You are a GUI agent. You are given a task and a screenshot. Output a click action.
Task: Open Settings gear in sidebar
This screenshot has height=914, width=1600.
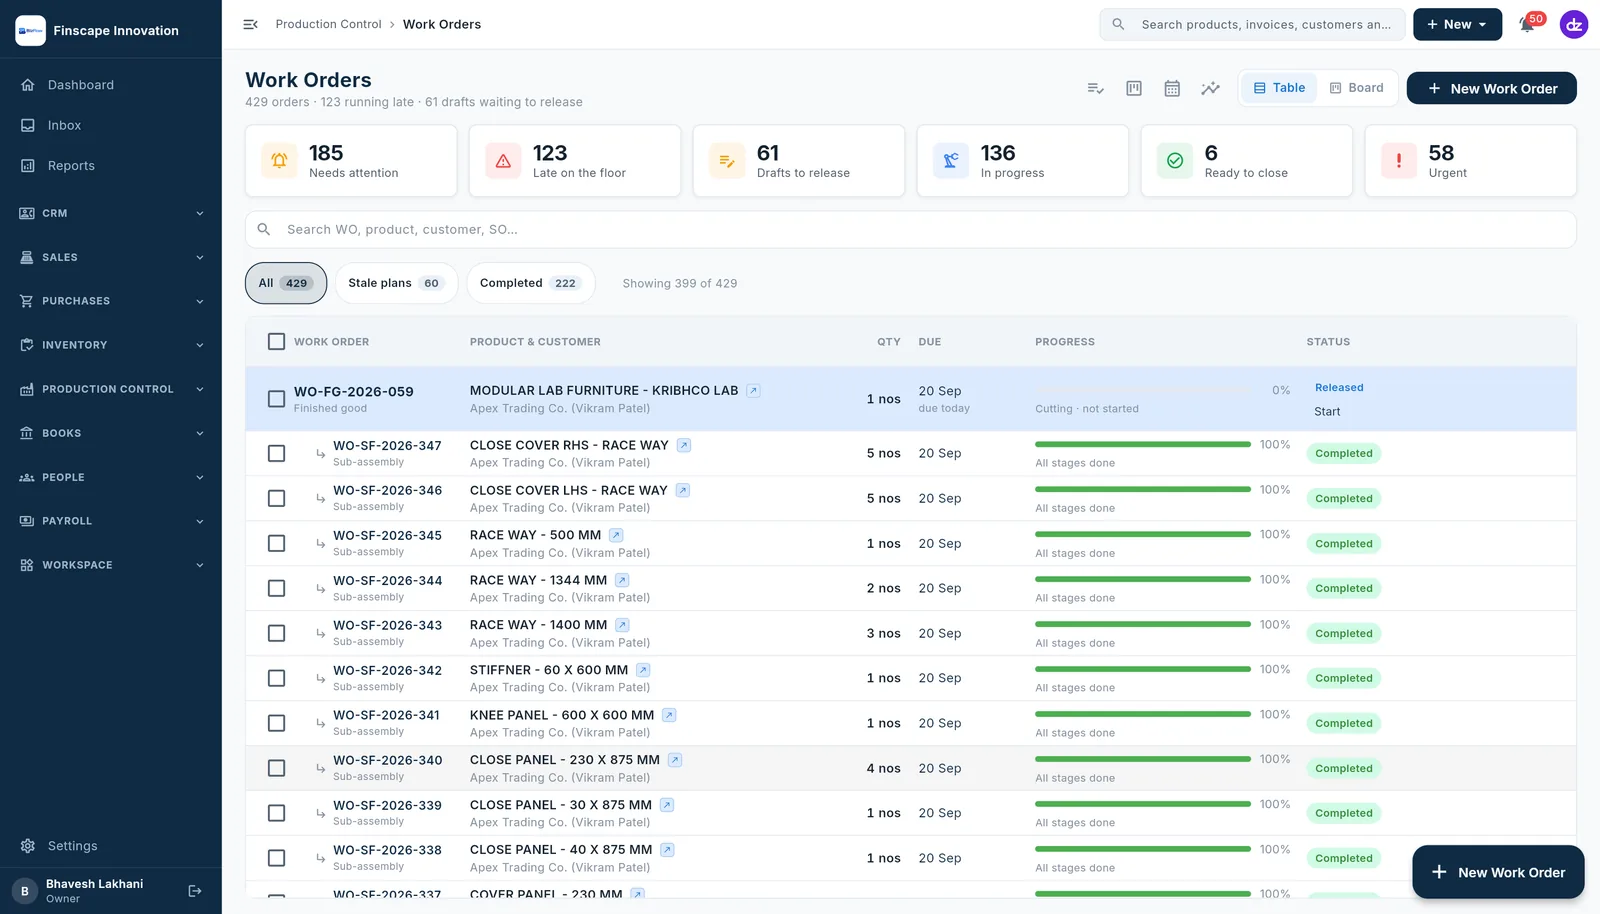(x=28, y=846)
